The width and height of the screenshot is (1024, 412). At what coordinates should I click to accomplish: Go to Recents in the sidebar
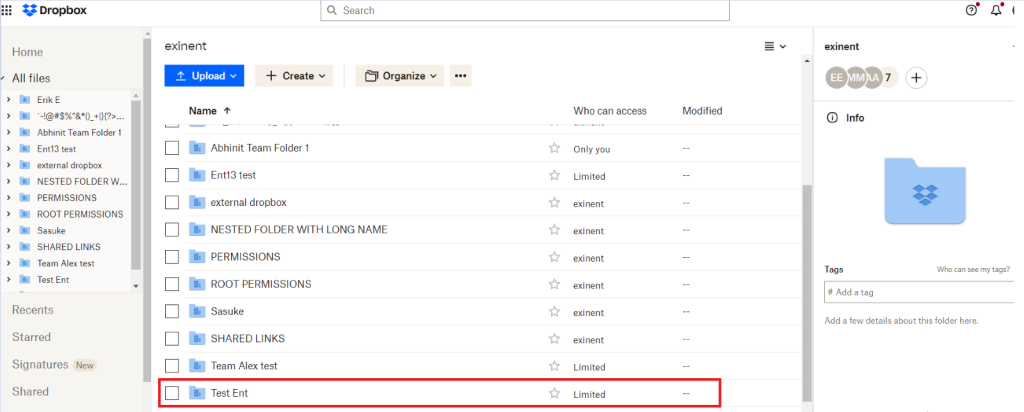pos(32,310)
